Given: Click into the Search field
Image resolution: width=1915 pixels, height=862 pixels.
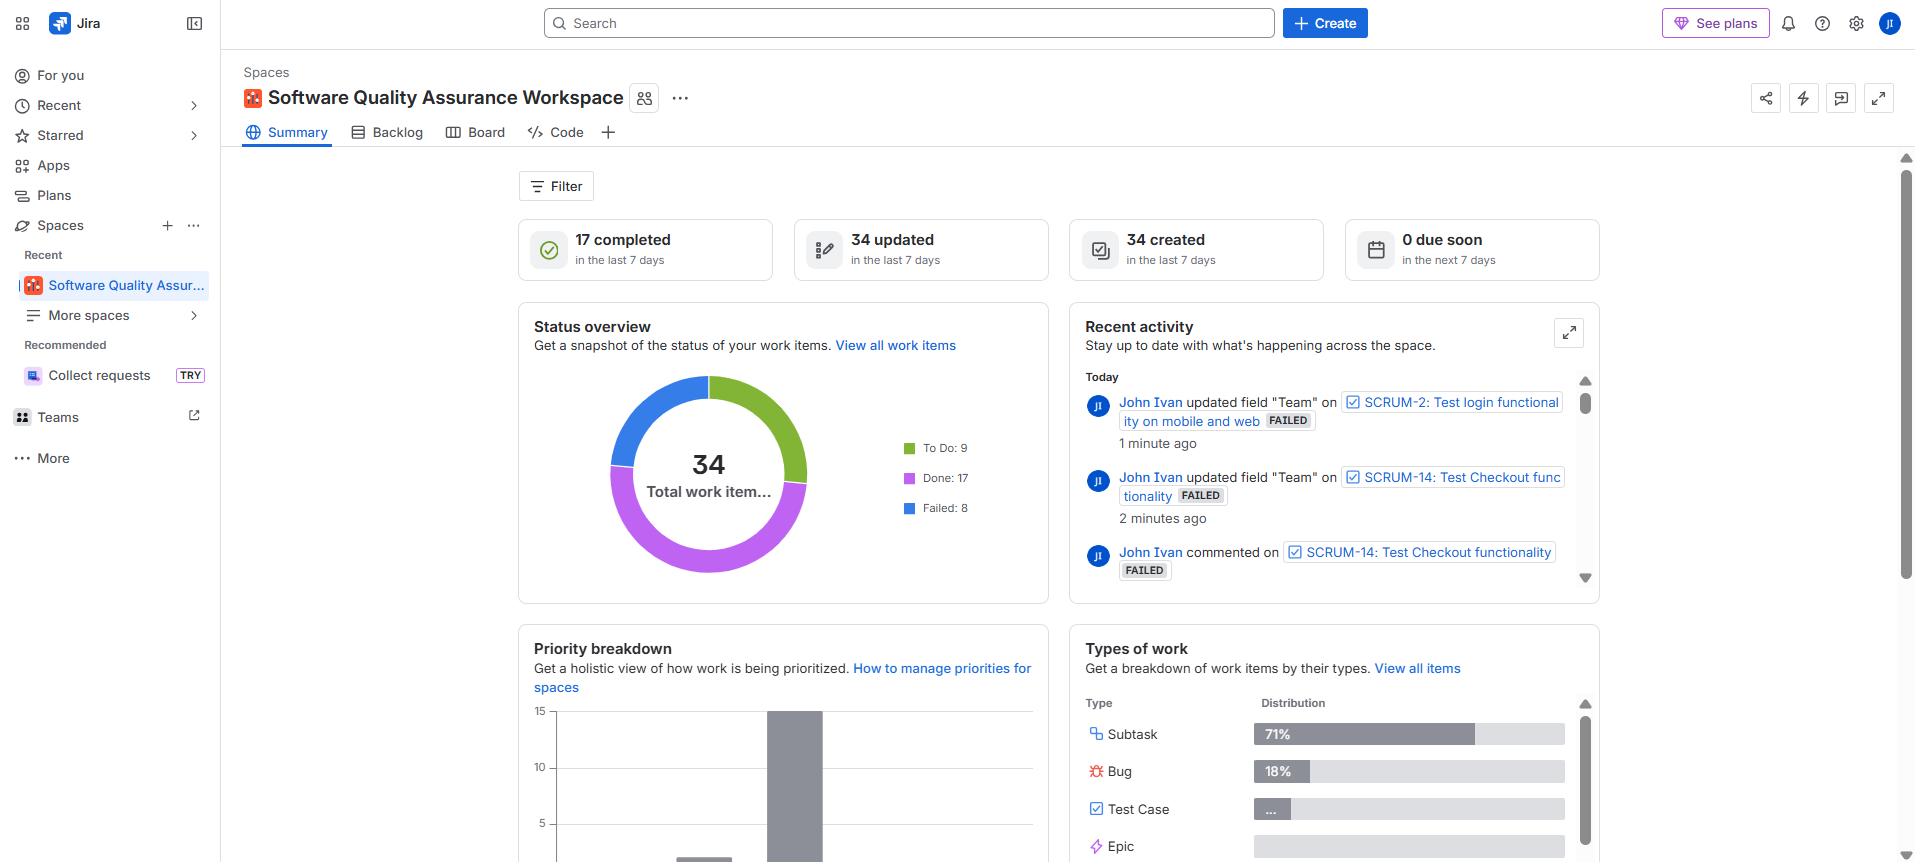Looking at the screenshot, I should point(909,23).
